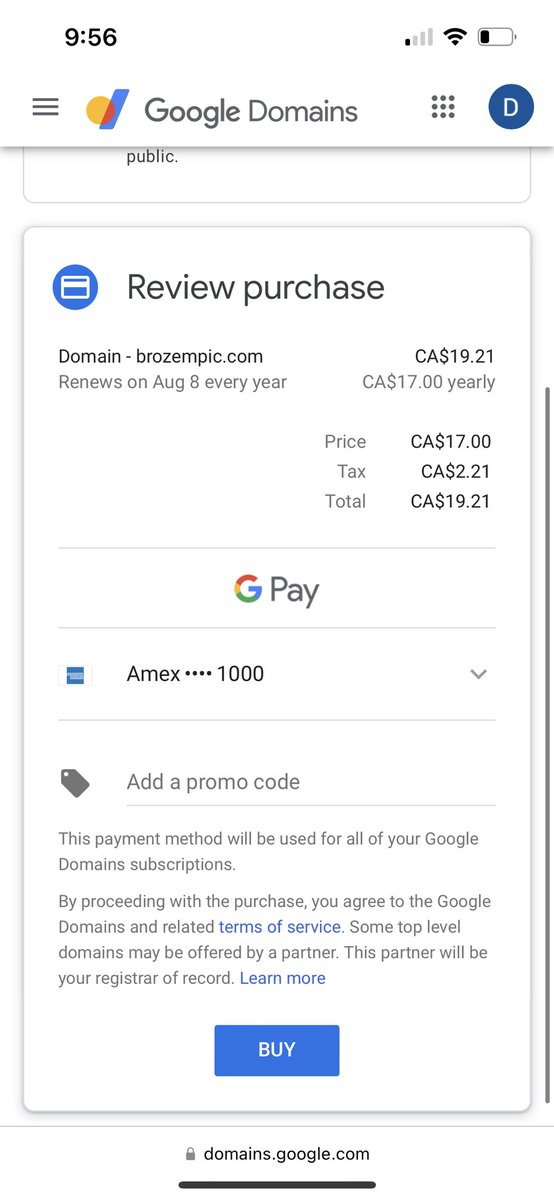This screenshot has height=1200, width=554.
Task: Click the BUY button
Action: pyautogui.click(x=277, y=1050)
